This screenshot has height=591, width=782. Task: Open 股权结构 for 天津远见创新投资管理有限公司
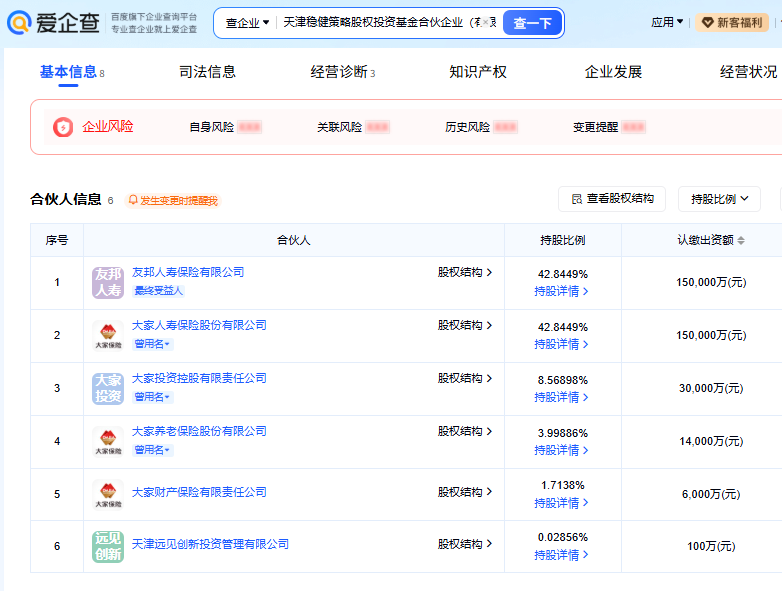point(465,544)
